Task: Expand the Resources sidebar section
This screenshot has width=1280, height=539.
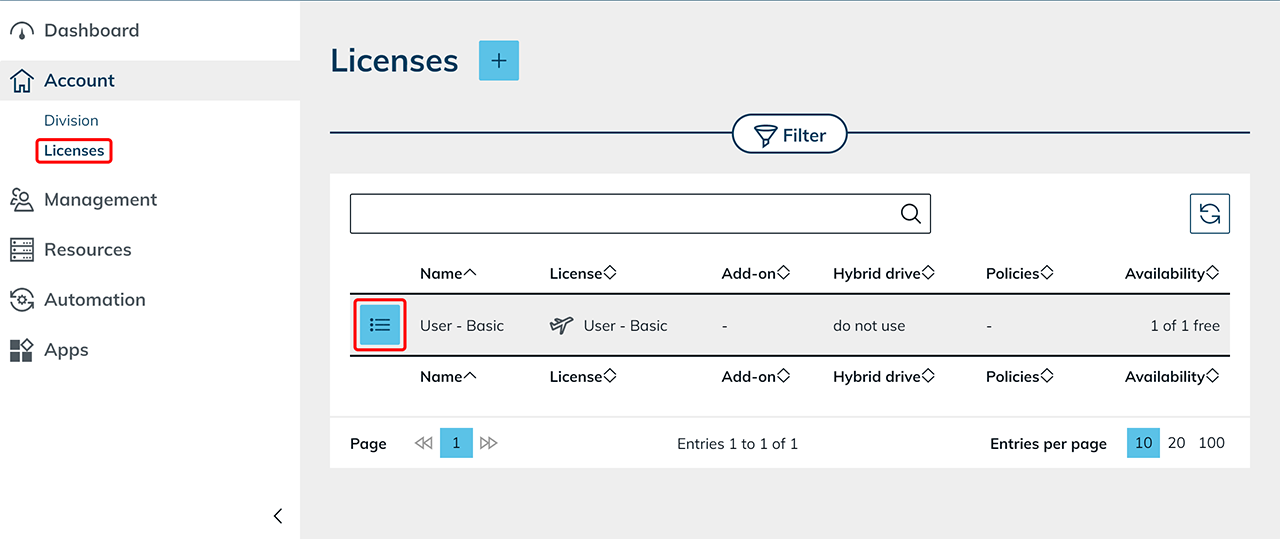Action: pyautogui.click(x=87, y=250)
